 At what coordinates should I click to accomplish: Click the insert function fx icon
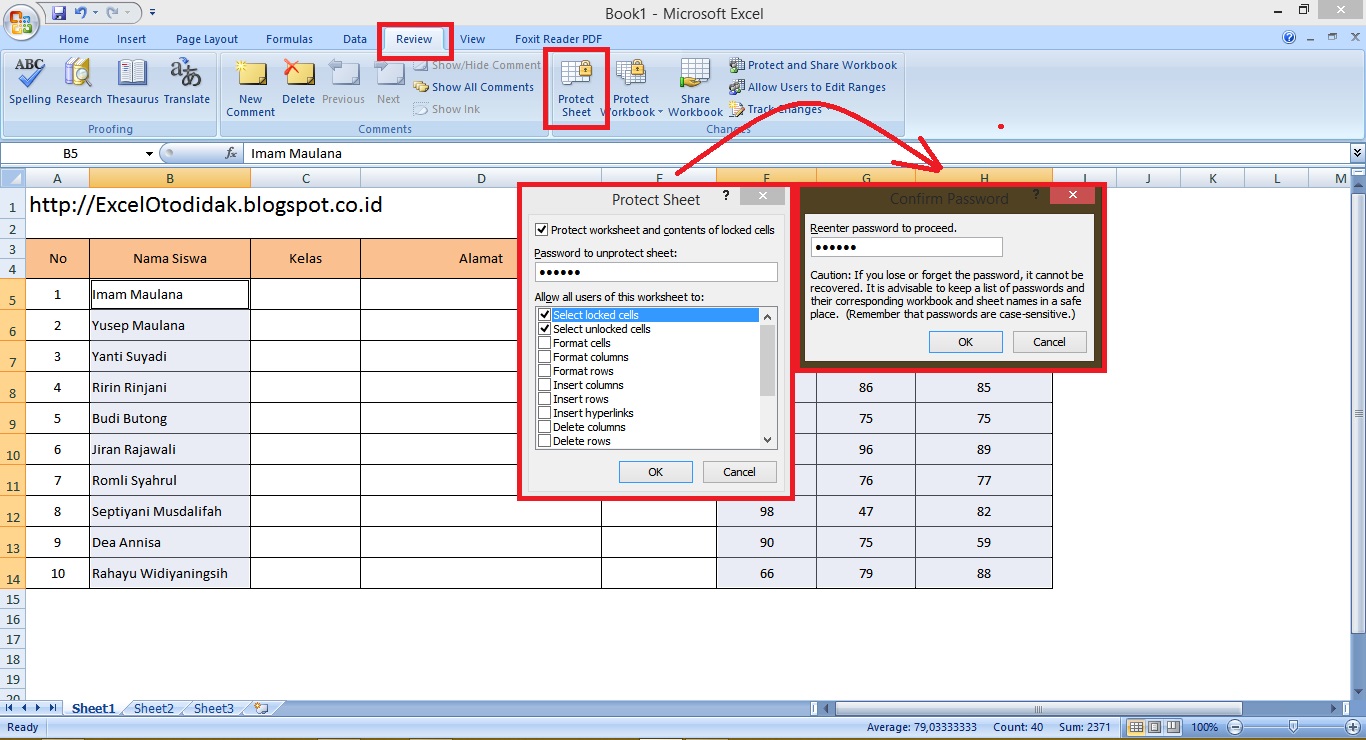(231, 153)
